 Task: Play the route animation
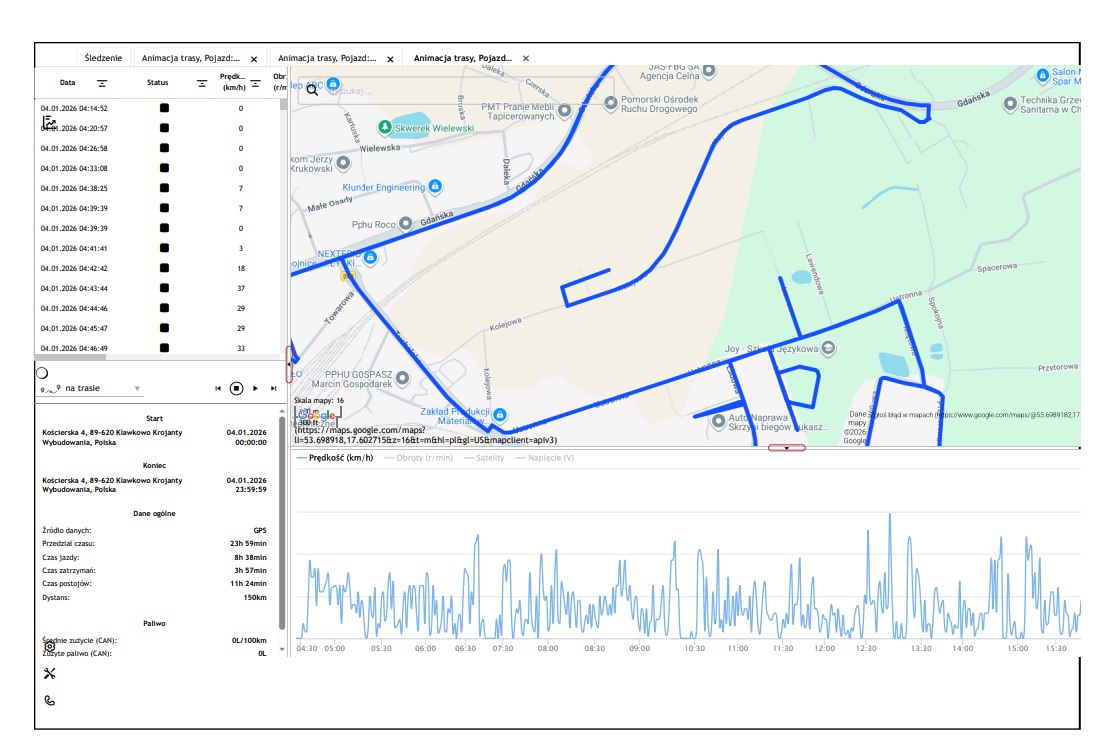click(x=255, y=388)
